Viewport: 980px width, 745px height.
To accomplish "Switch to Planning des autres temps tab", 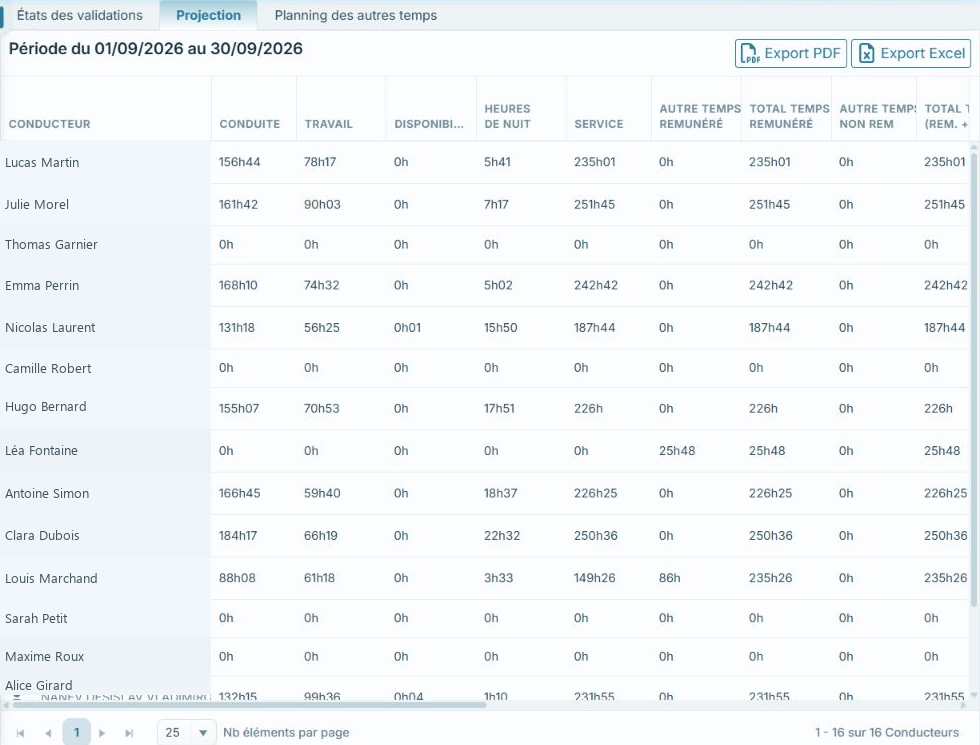I will pos(356,15).
